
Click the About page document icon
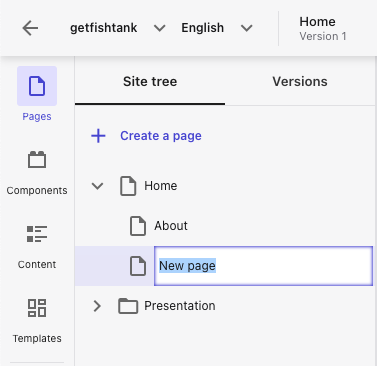point(138,226)
